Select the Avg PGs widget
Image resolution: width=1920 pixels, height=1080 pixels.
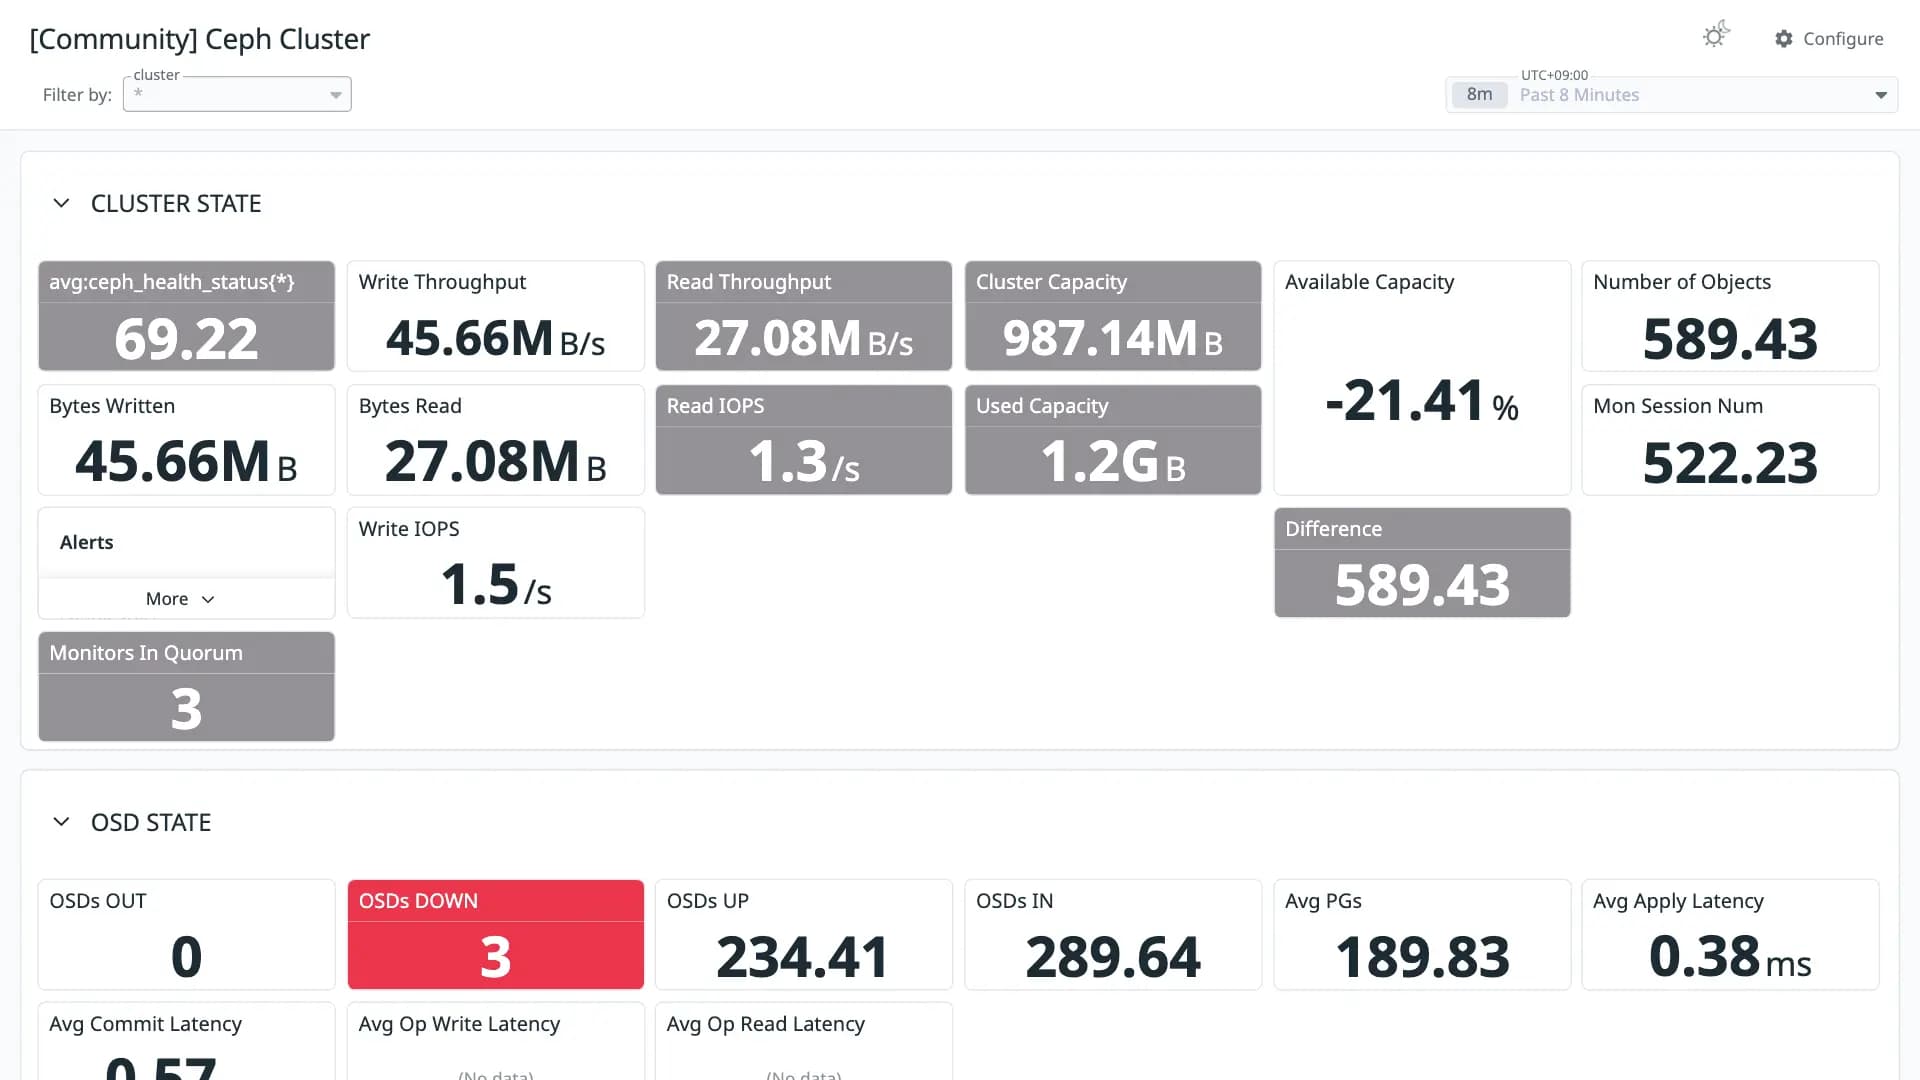click(x=1422, y=935)
